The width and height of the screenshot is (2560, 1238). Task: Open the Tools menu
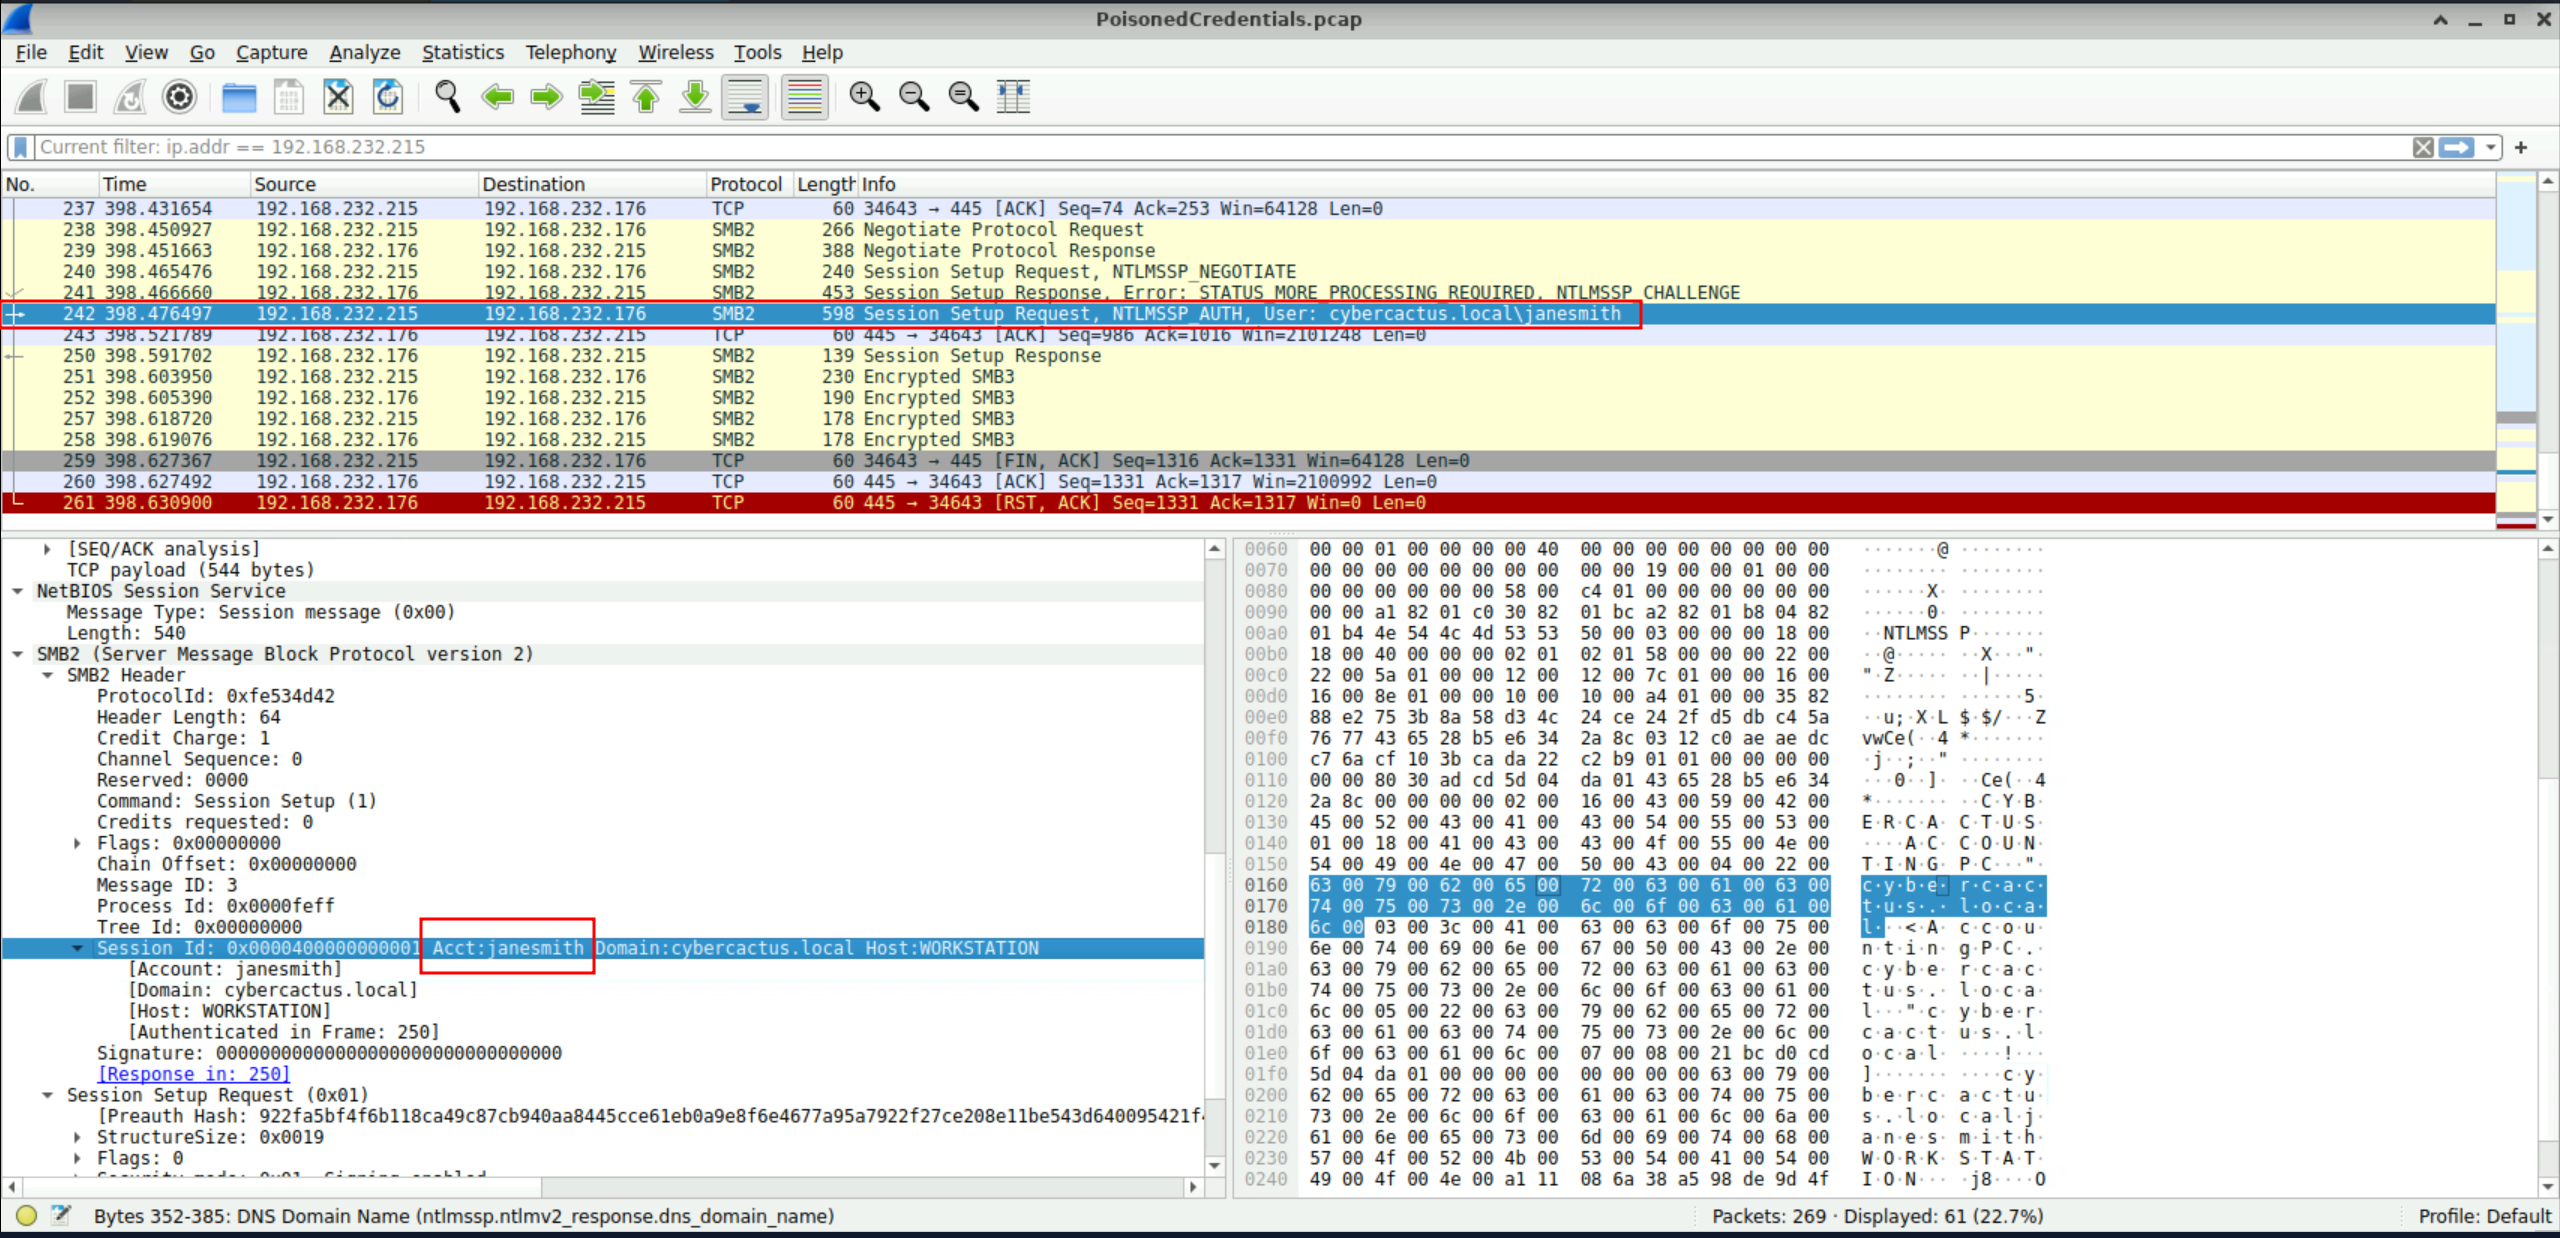coord(757,52)
